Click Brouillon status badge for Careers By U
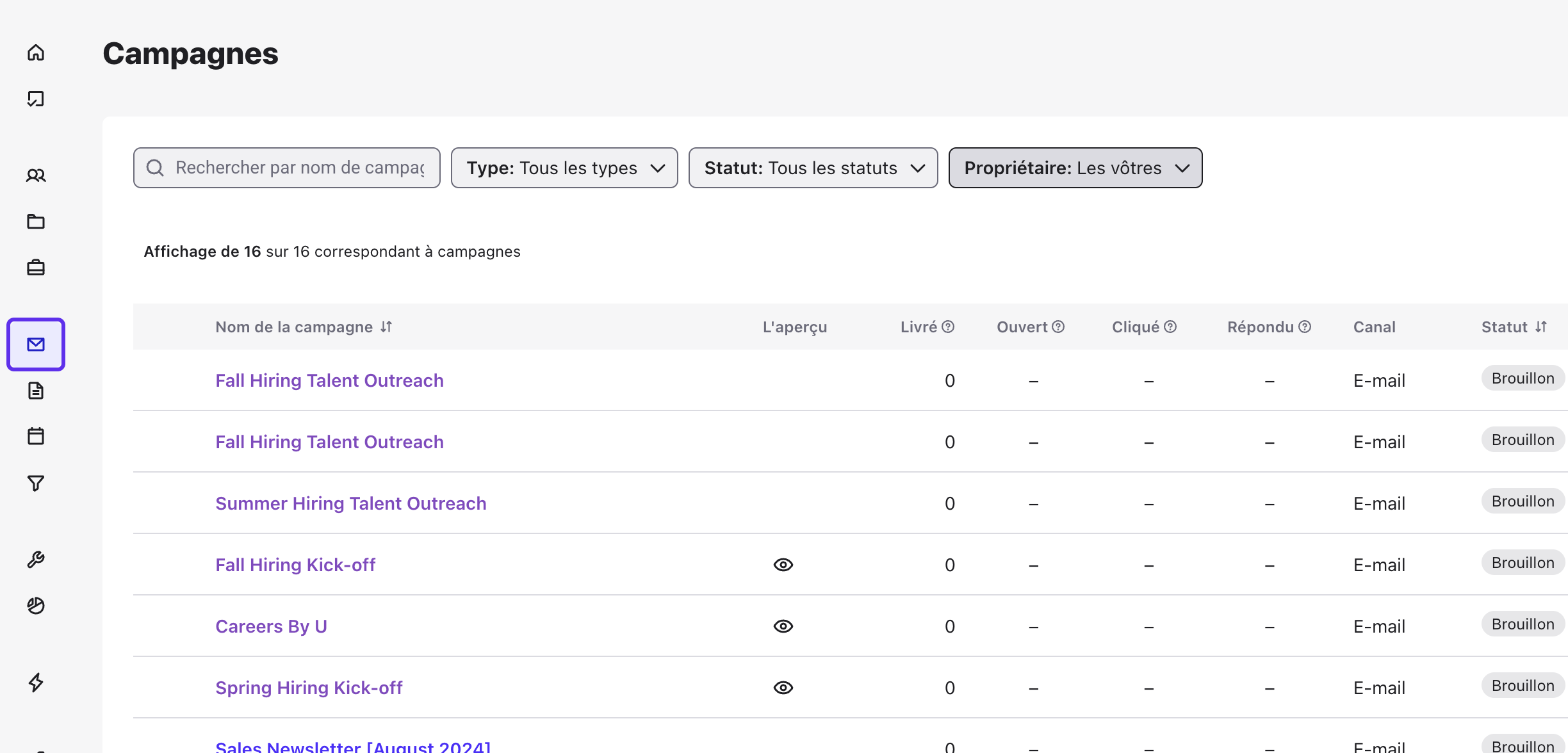Screen dimensions: 1568x753 click(1523, 624)
